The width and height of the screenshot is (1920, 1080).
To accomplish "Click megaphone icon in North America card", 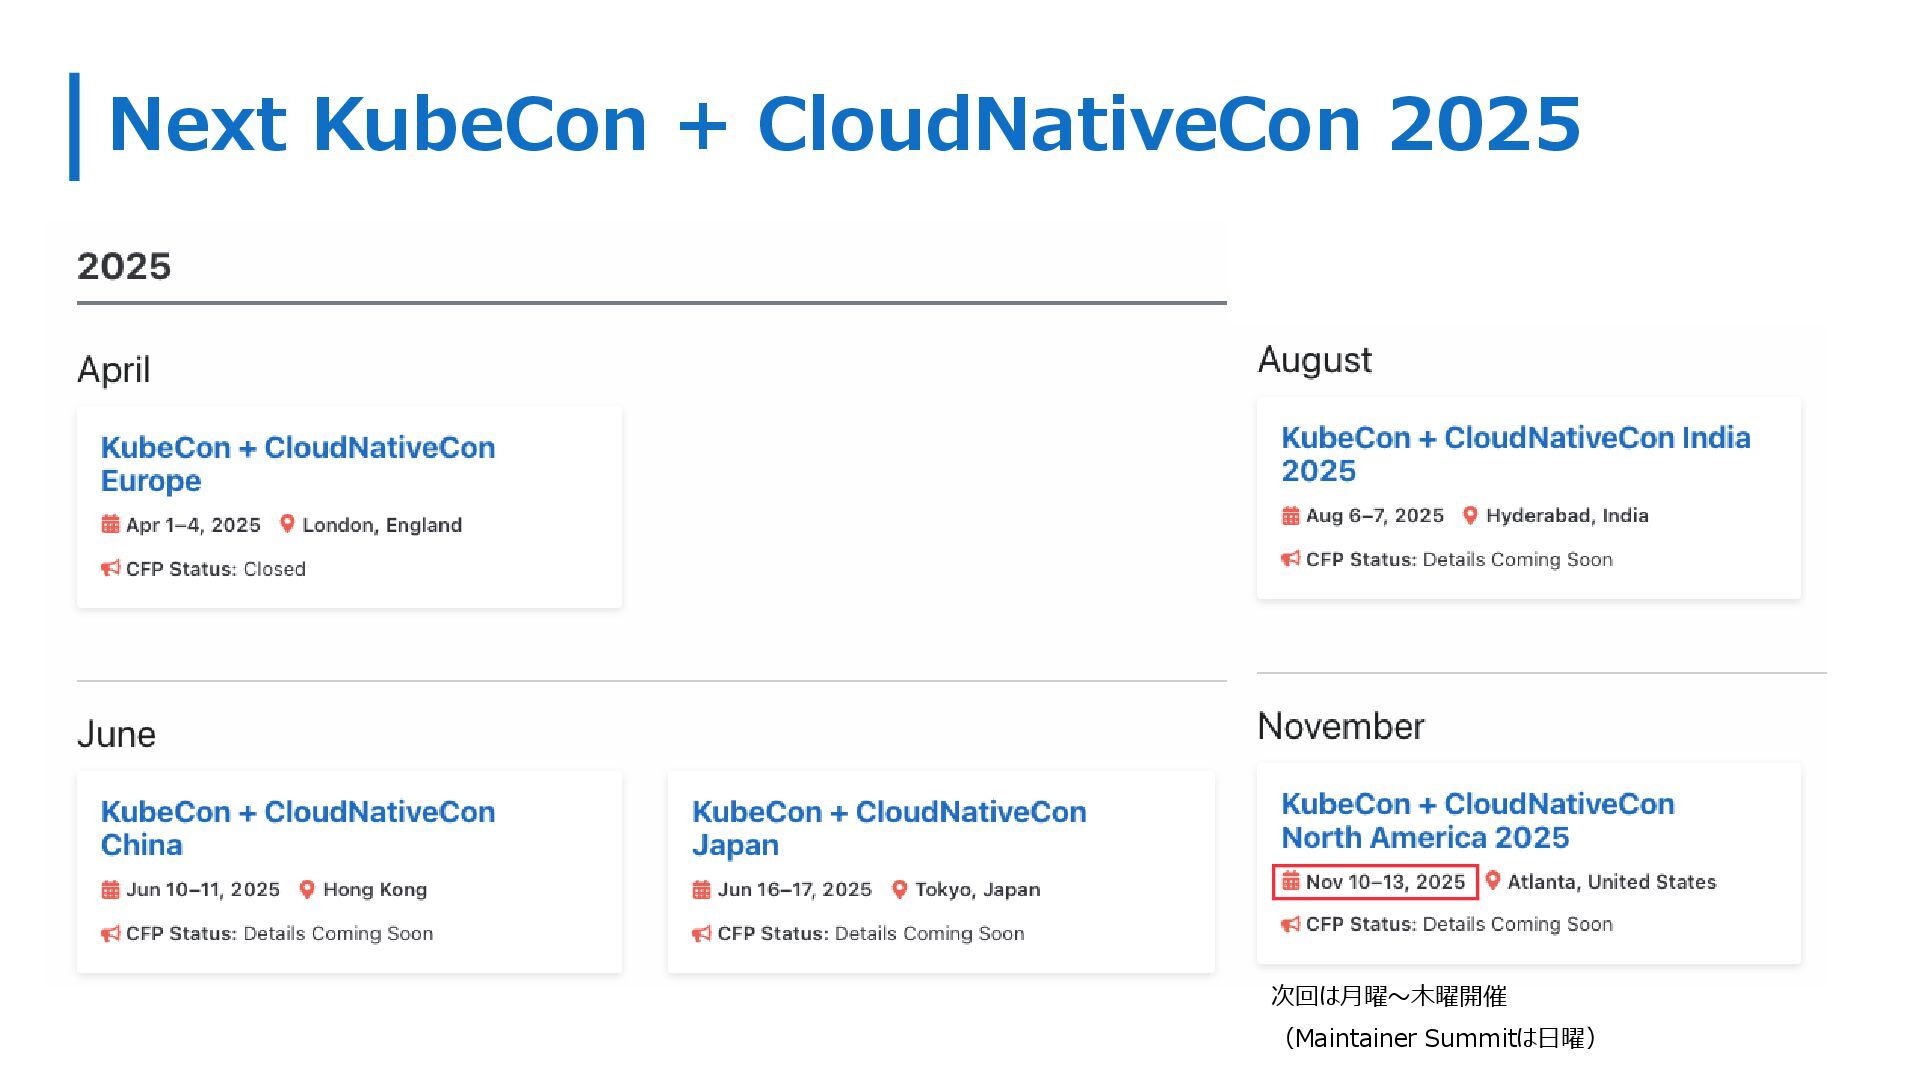I will point(1290,924).
